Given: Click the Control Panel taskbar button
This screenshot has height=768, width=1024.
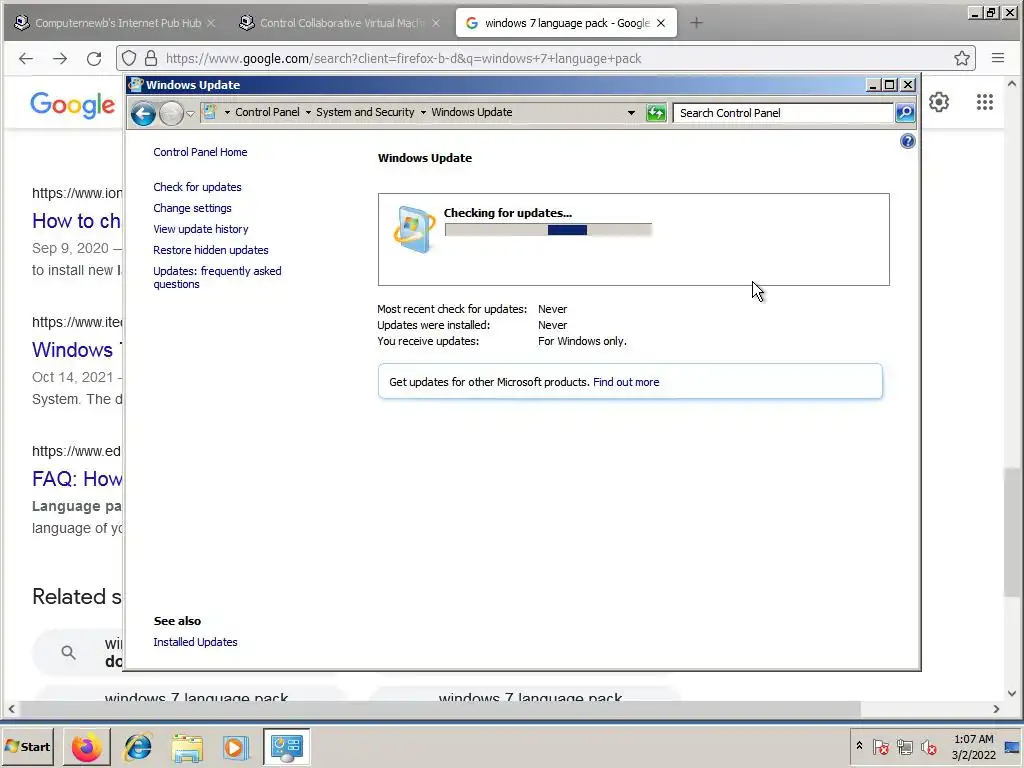Looking at the screenshot, I should (x=287, y=747).
